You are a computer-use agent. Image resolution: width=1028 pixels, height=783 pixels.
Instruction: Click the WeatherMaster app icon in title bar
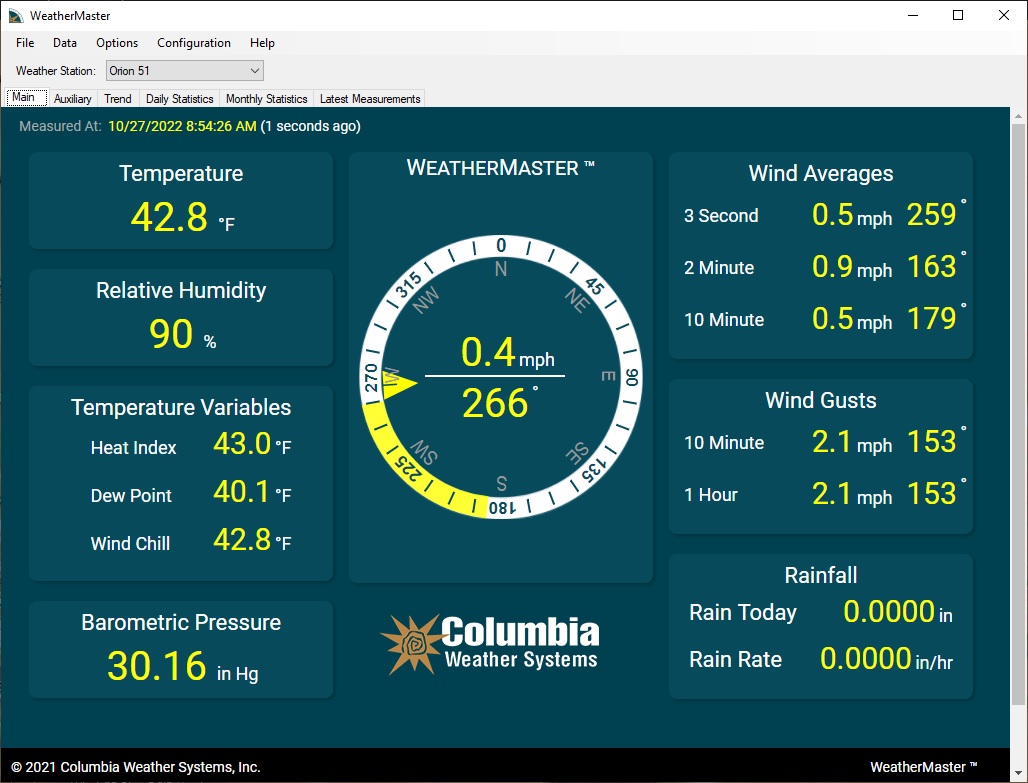[16, 15]
